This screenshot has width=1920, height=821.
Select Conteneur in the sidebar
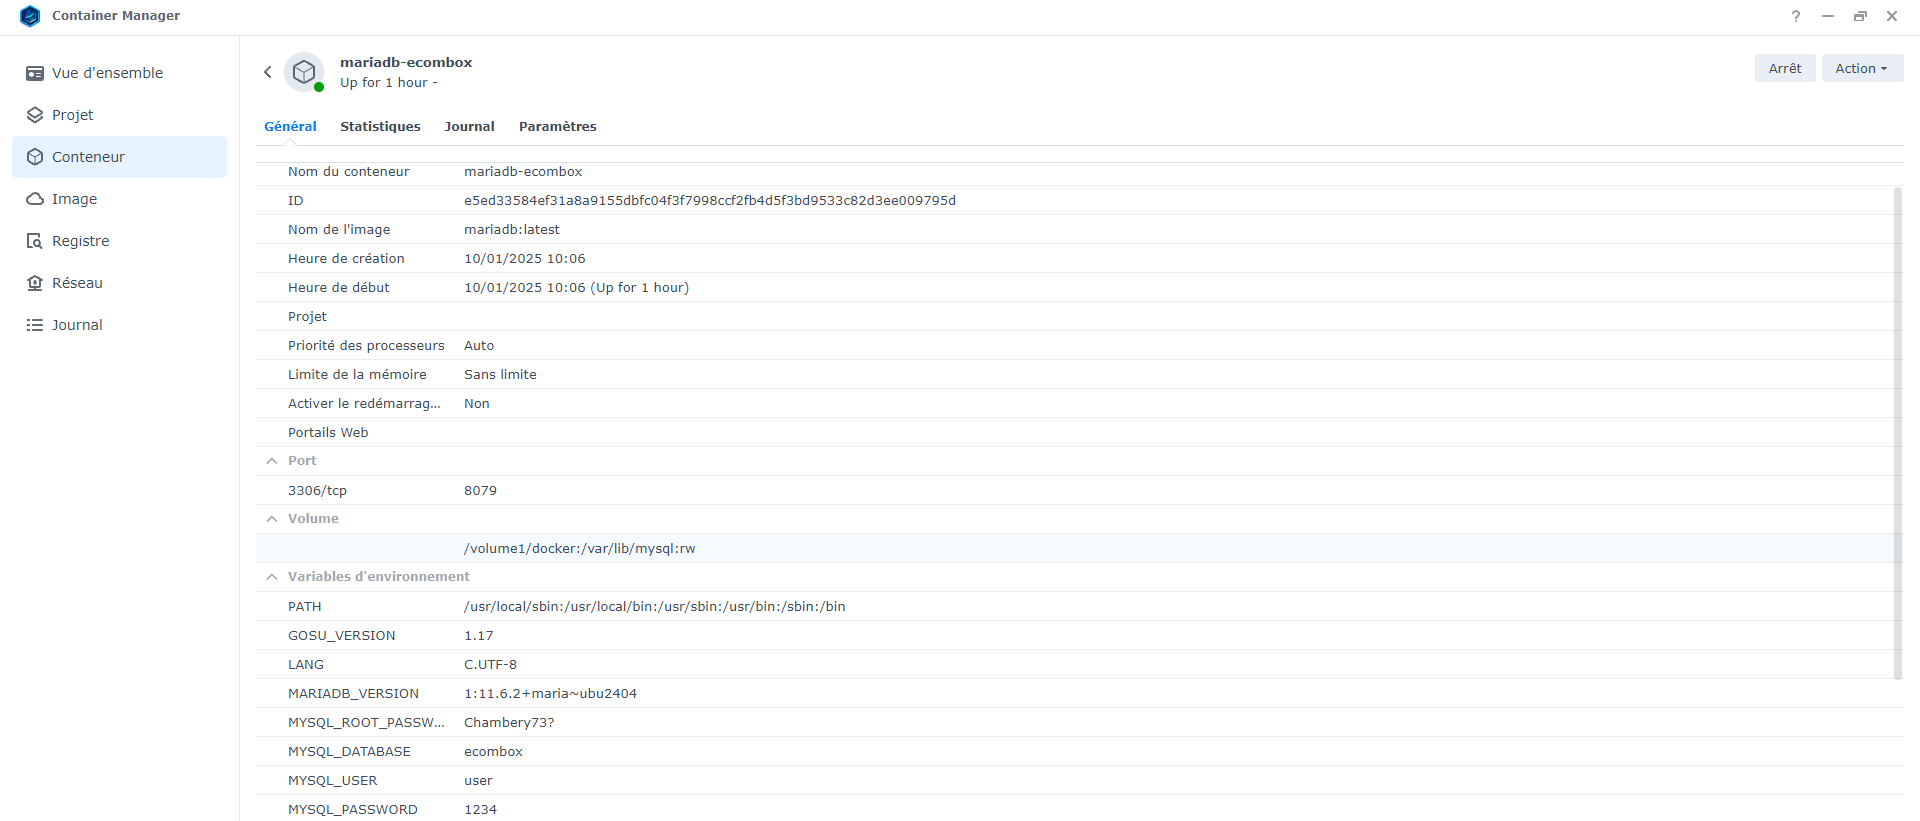119,157
